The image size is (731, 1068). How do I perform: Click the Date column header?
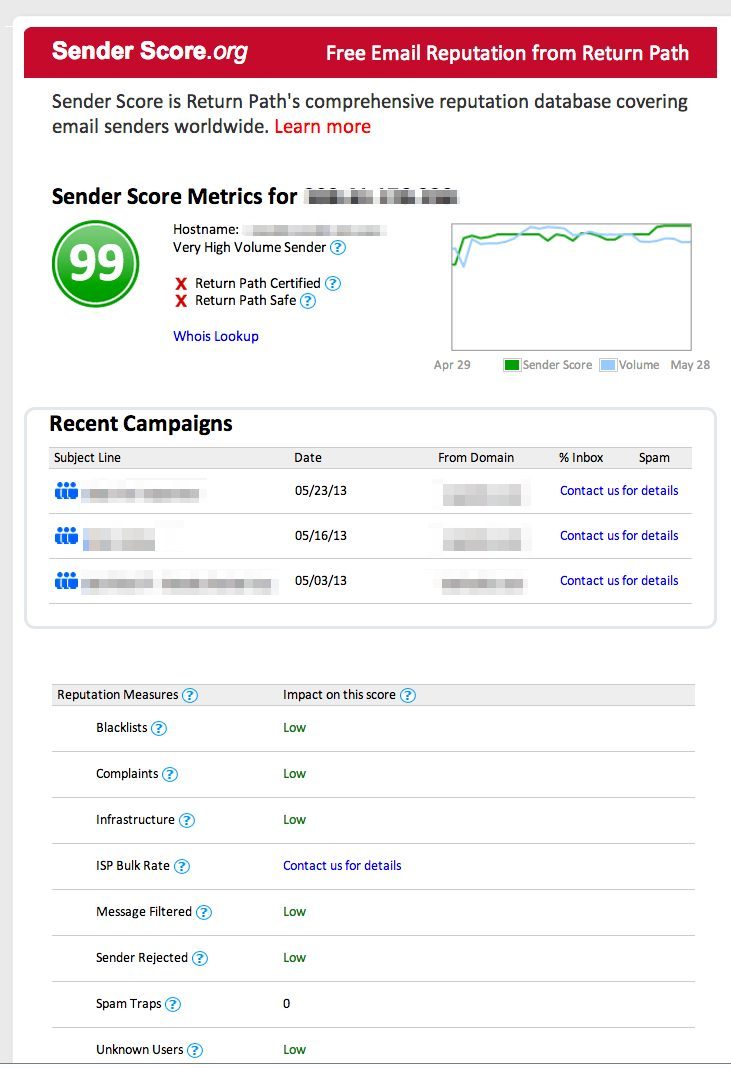tap(308, 458)
